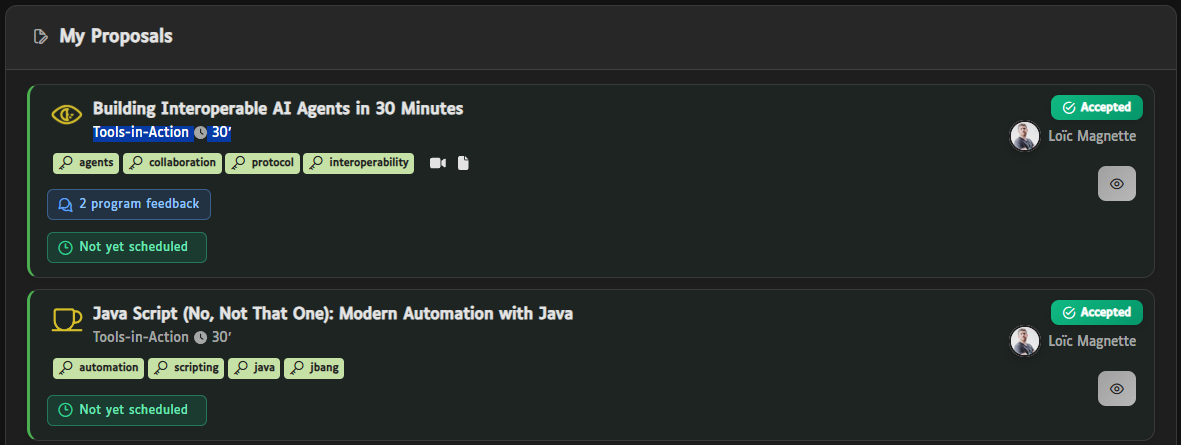Click the Accepted status badge on first proposal
Viewport: 1181px width, 445px height.
pyautogui.click(x=1097, y=108)
